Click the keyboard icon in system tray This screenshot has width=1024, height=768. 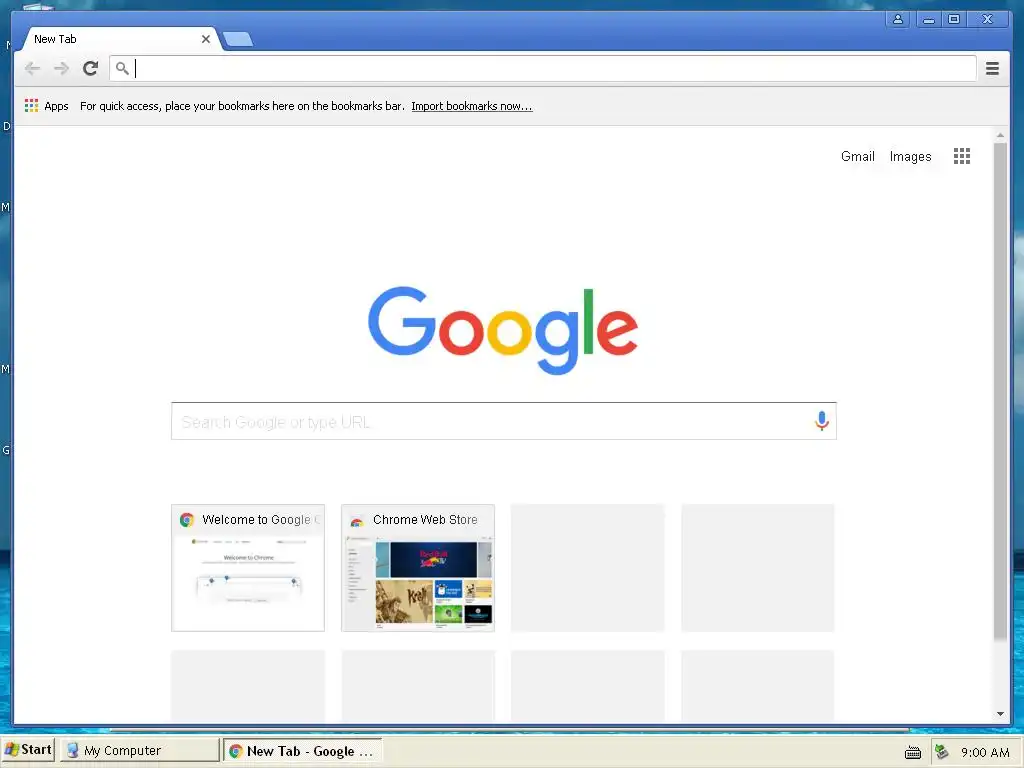point(912,752)
